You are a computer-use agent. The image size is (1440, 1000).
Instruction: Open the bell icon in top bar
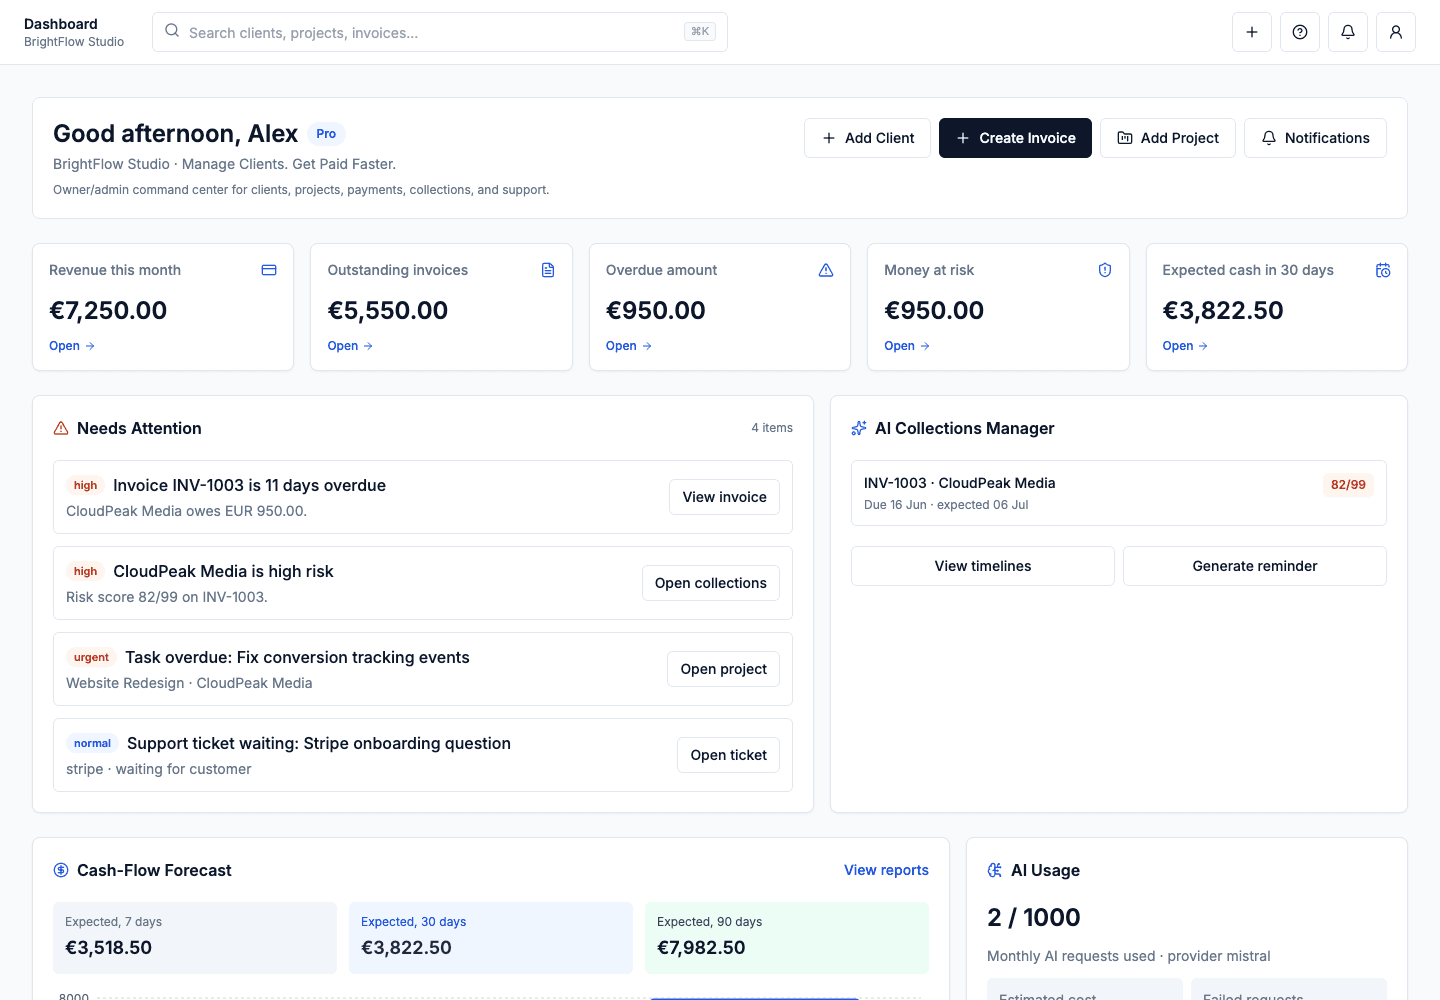[1348, 32]
